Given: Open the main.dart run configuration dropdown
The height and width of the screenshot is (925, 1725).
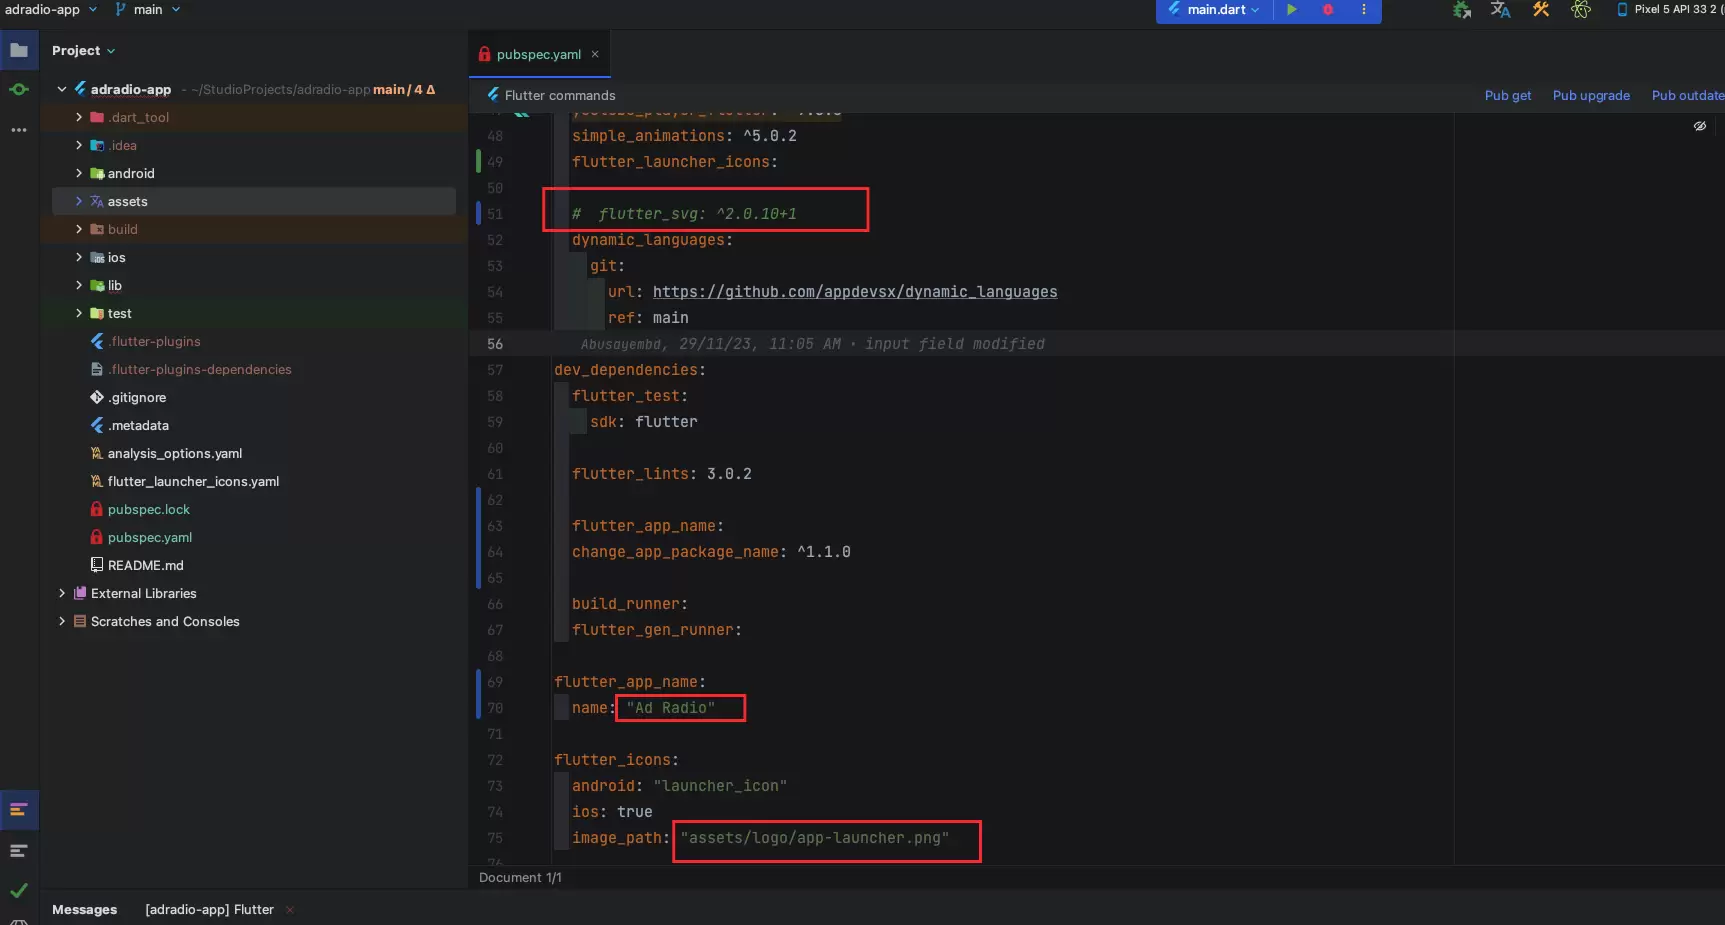Looking at the screenshot, I should [x=1214, y=10].
